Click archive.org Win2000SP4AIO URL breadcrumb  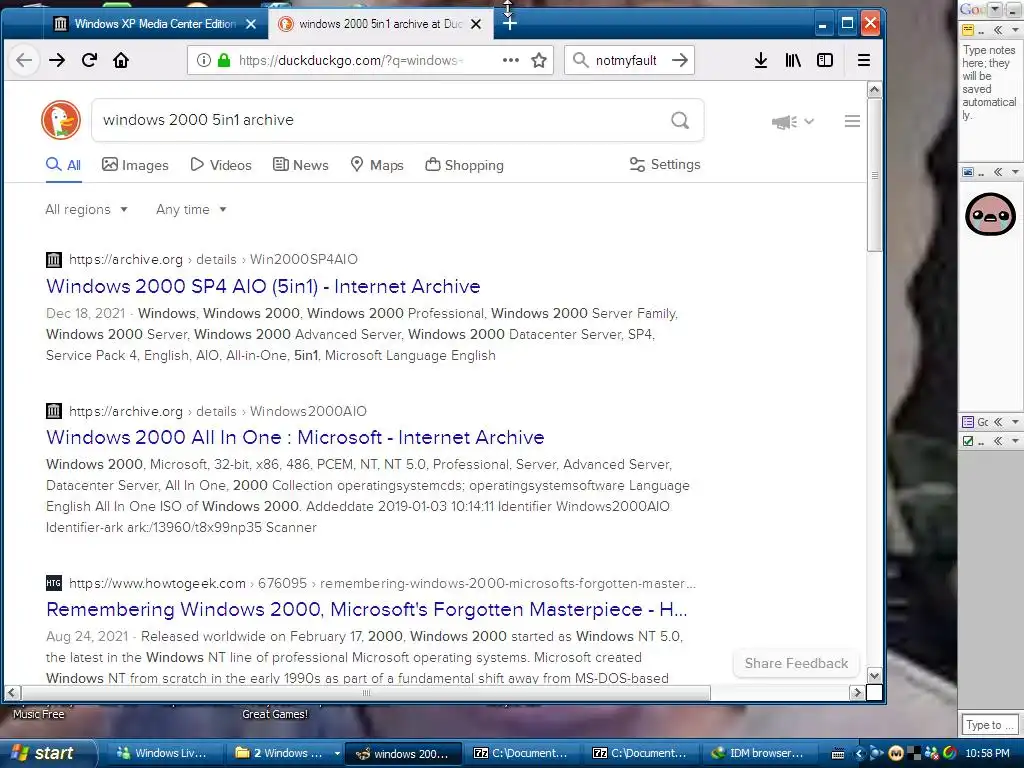pos(213,259)
